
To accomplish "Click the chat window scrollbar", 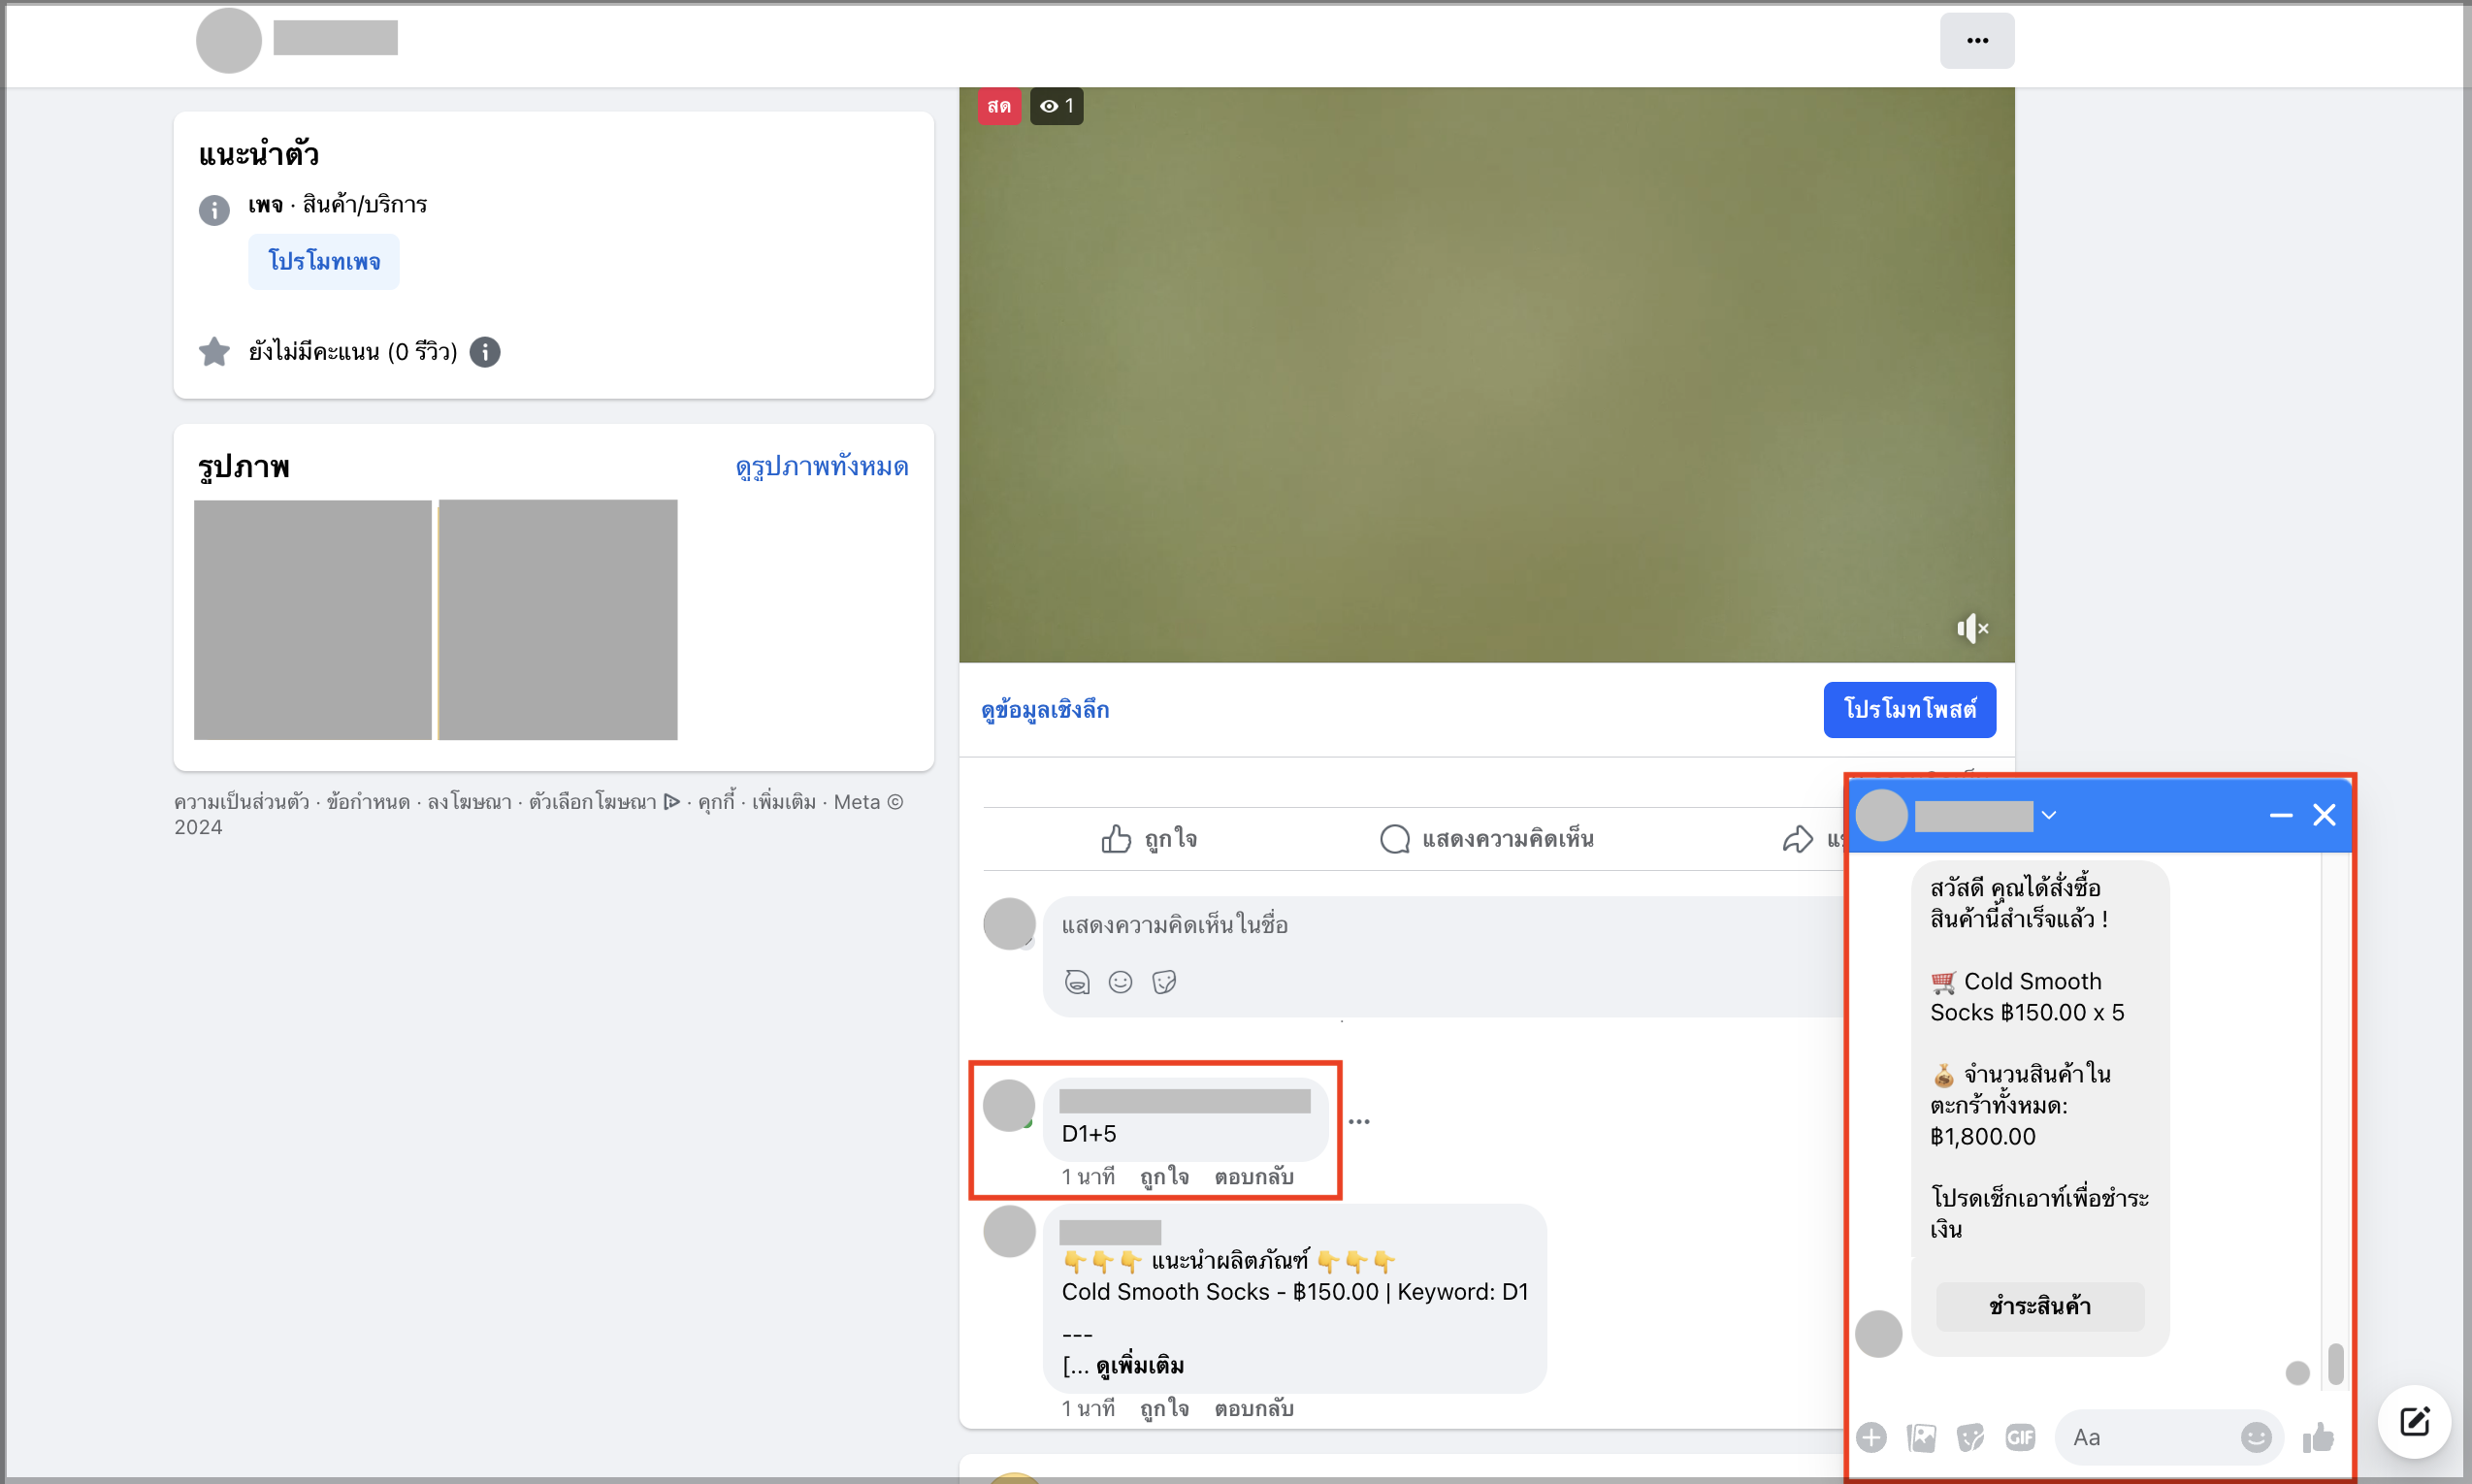I will point(2335,1364).
